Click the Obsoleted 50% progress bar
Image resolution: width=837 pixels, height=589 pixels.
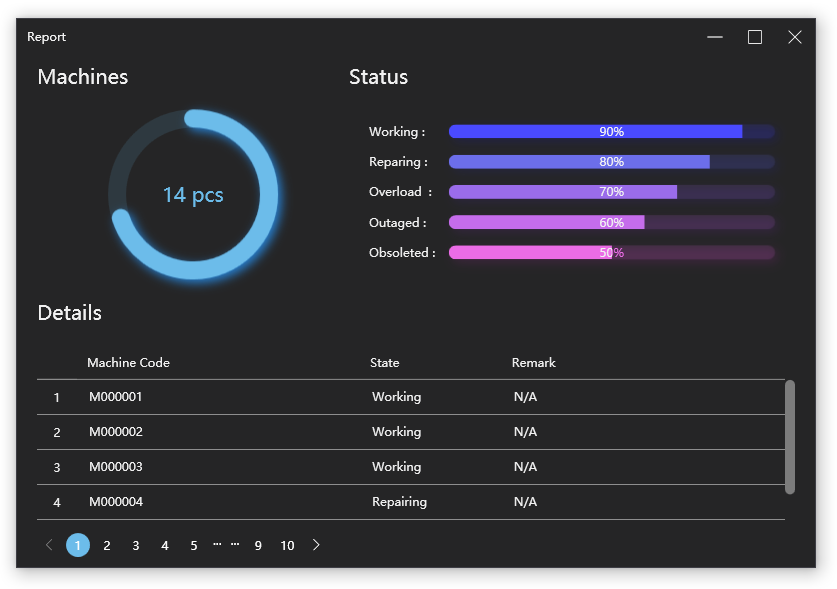point(612,252)
